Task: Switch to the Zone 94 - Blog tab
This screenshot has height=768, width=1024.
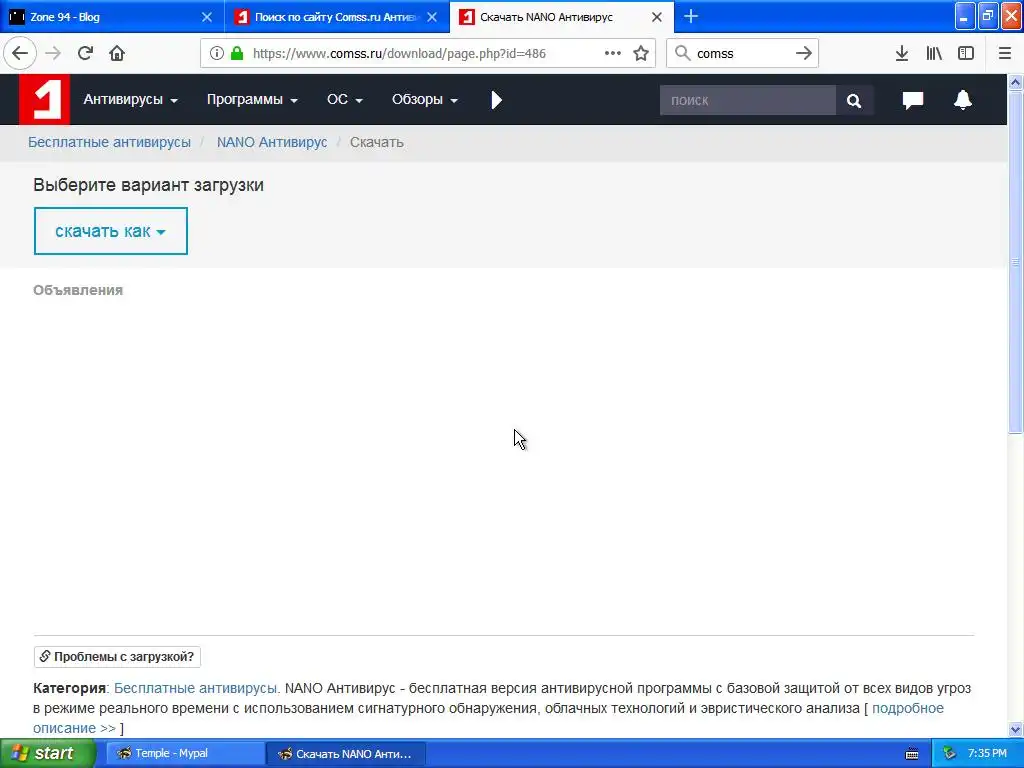Action: tap(111, 17)
